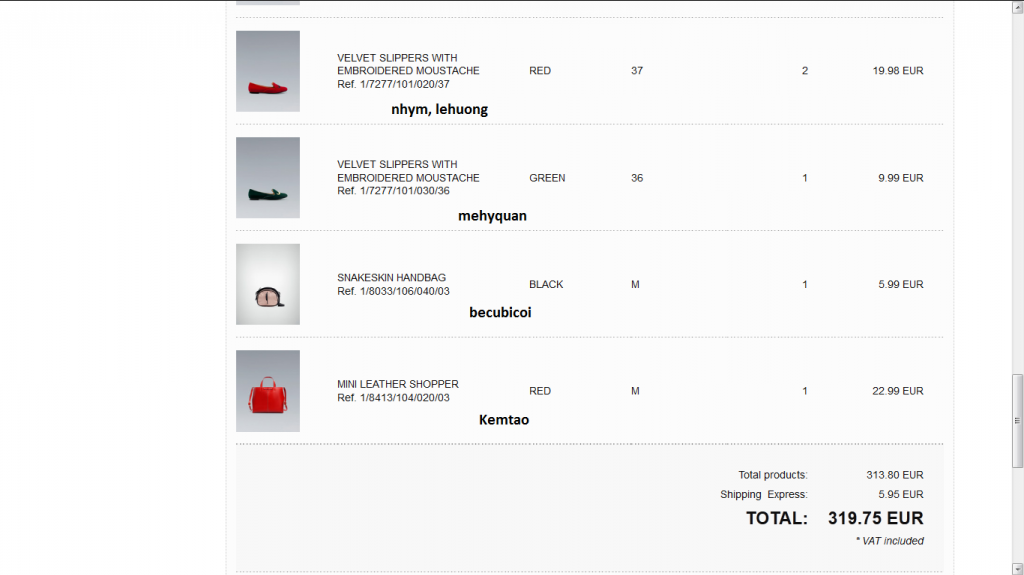Click the MINI LEATHER SHOPPER product name
Viewport: 1024px width, 575px height.
(398, 384)
